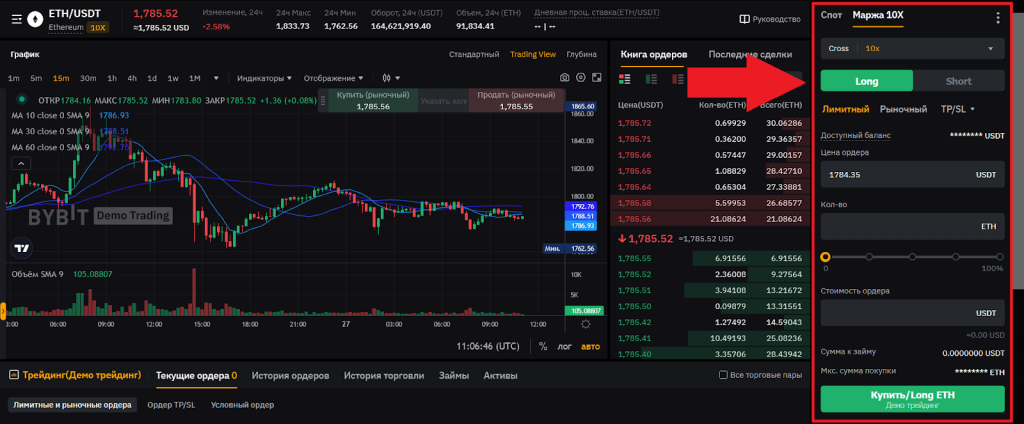Expand the TP/SL order type dropdown

957,109
